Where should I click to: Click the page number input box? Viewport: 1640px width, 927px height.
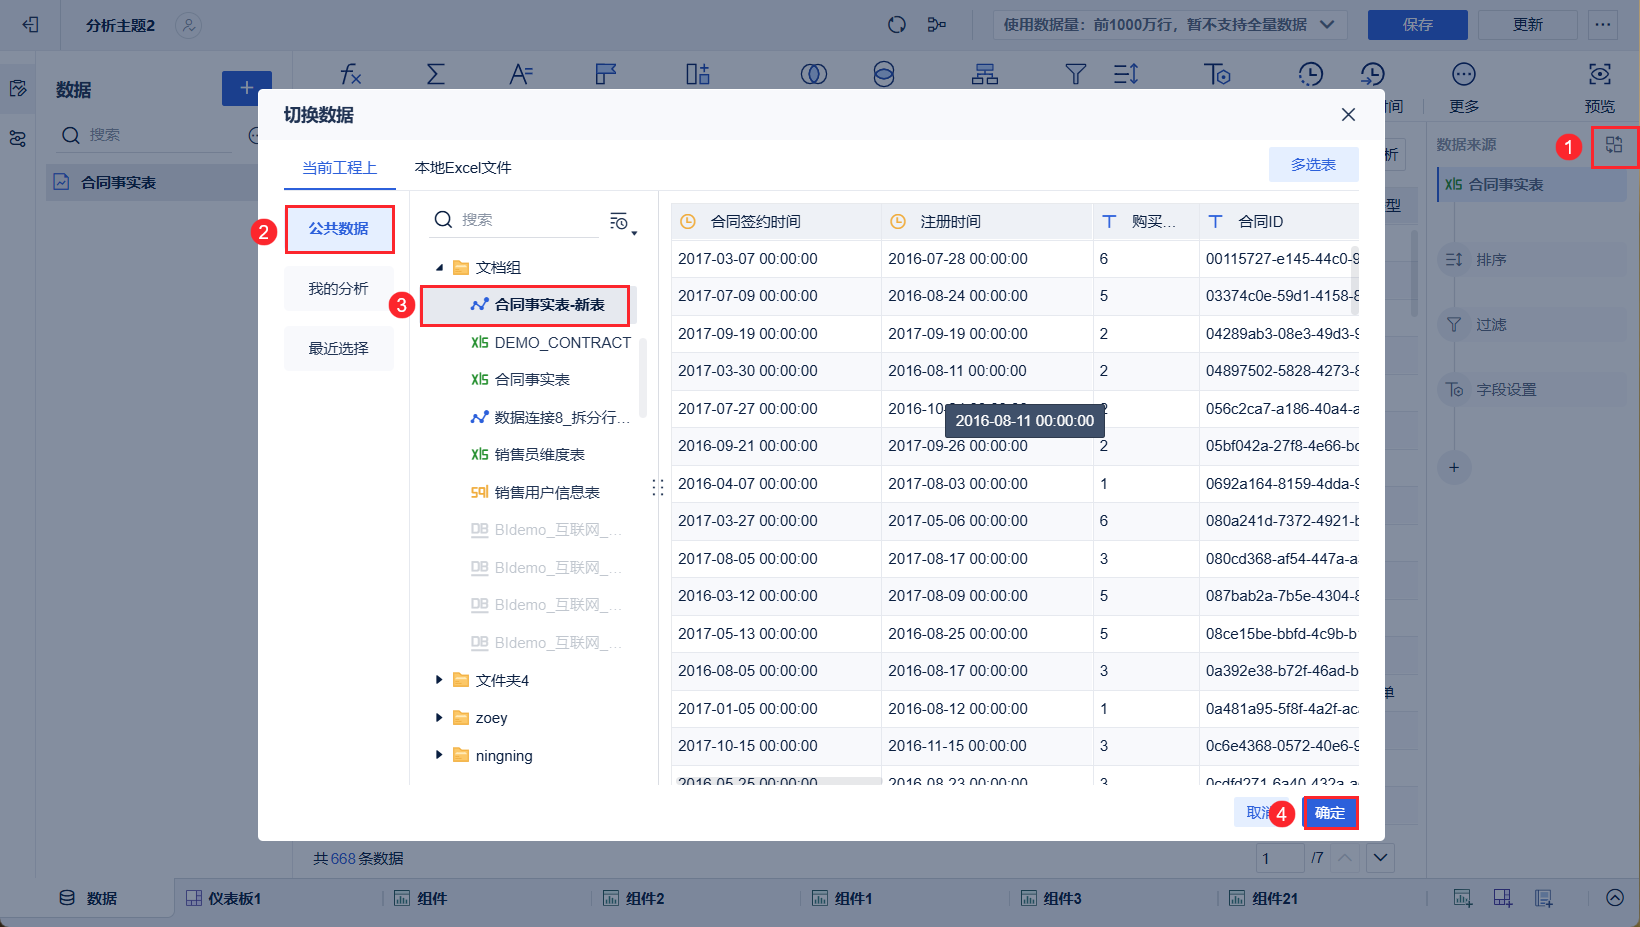coord(1280,858)
